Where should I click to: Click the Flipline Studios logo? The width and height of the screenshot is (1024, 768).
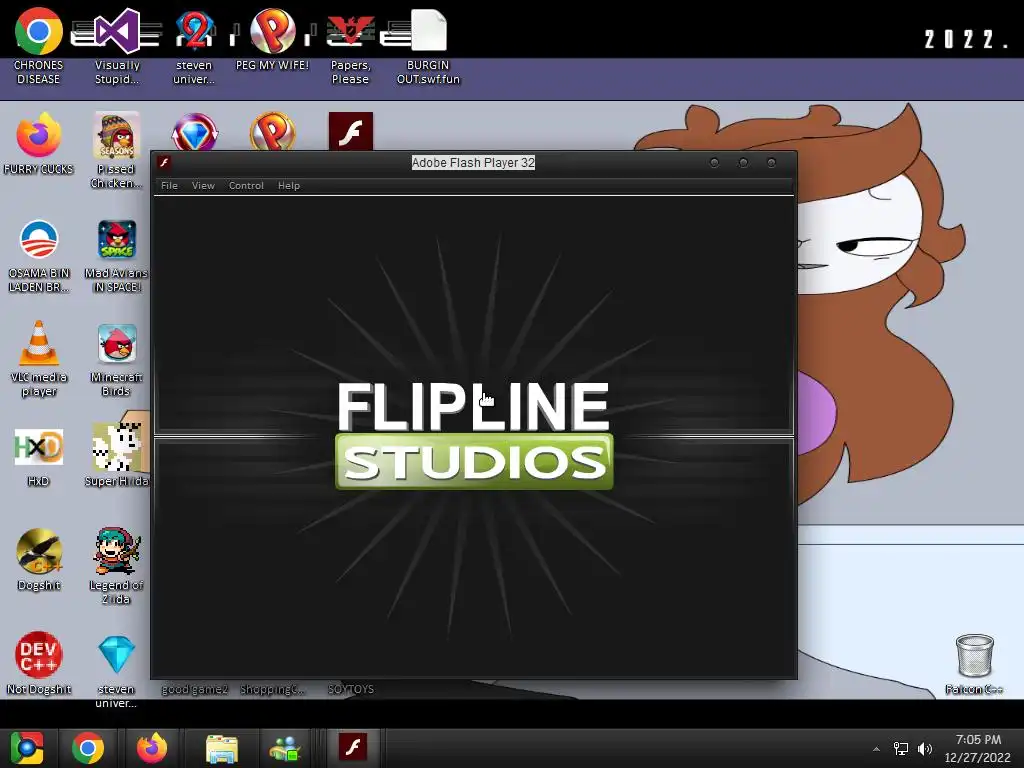(474, 435)
